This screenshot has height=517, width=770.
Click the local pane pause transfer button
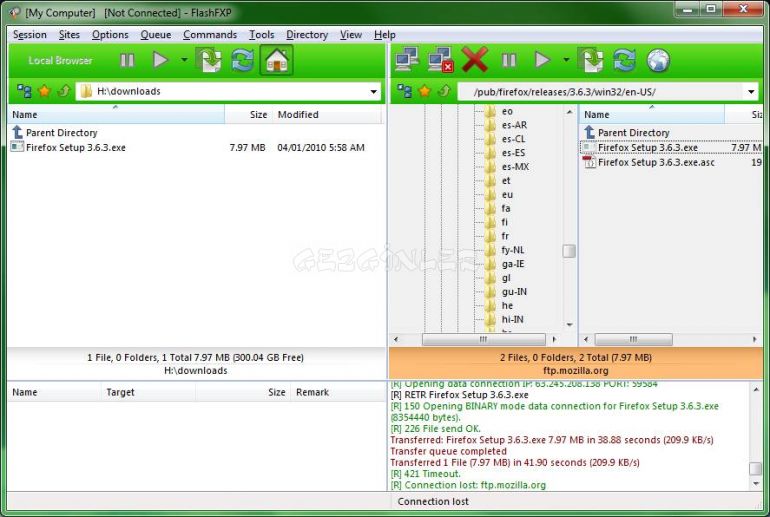click(127, 60)
